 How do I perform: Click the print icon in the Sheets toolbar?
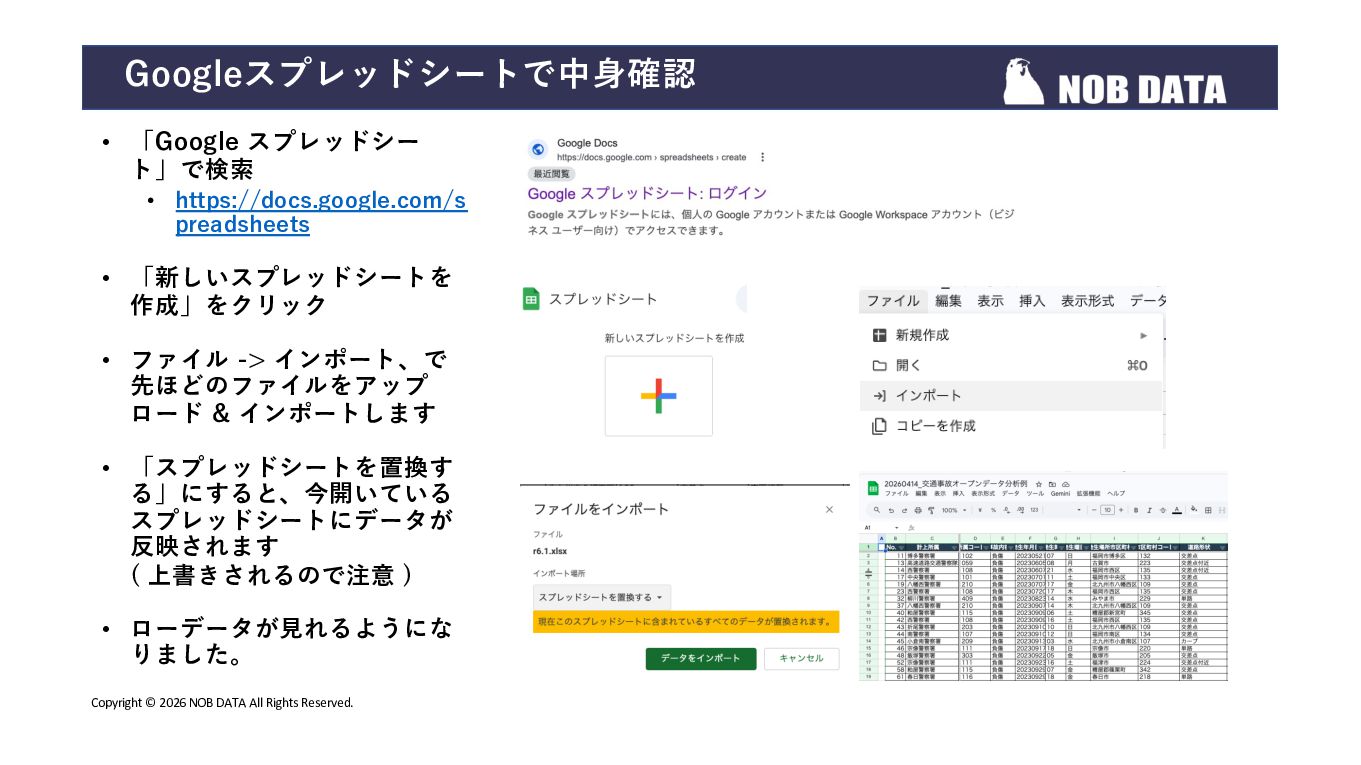tap(918, 510)
